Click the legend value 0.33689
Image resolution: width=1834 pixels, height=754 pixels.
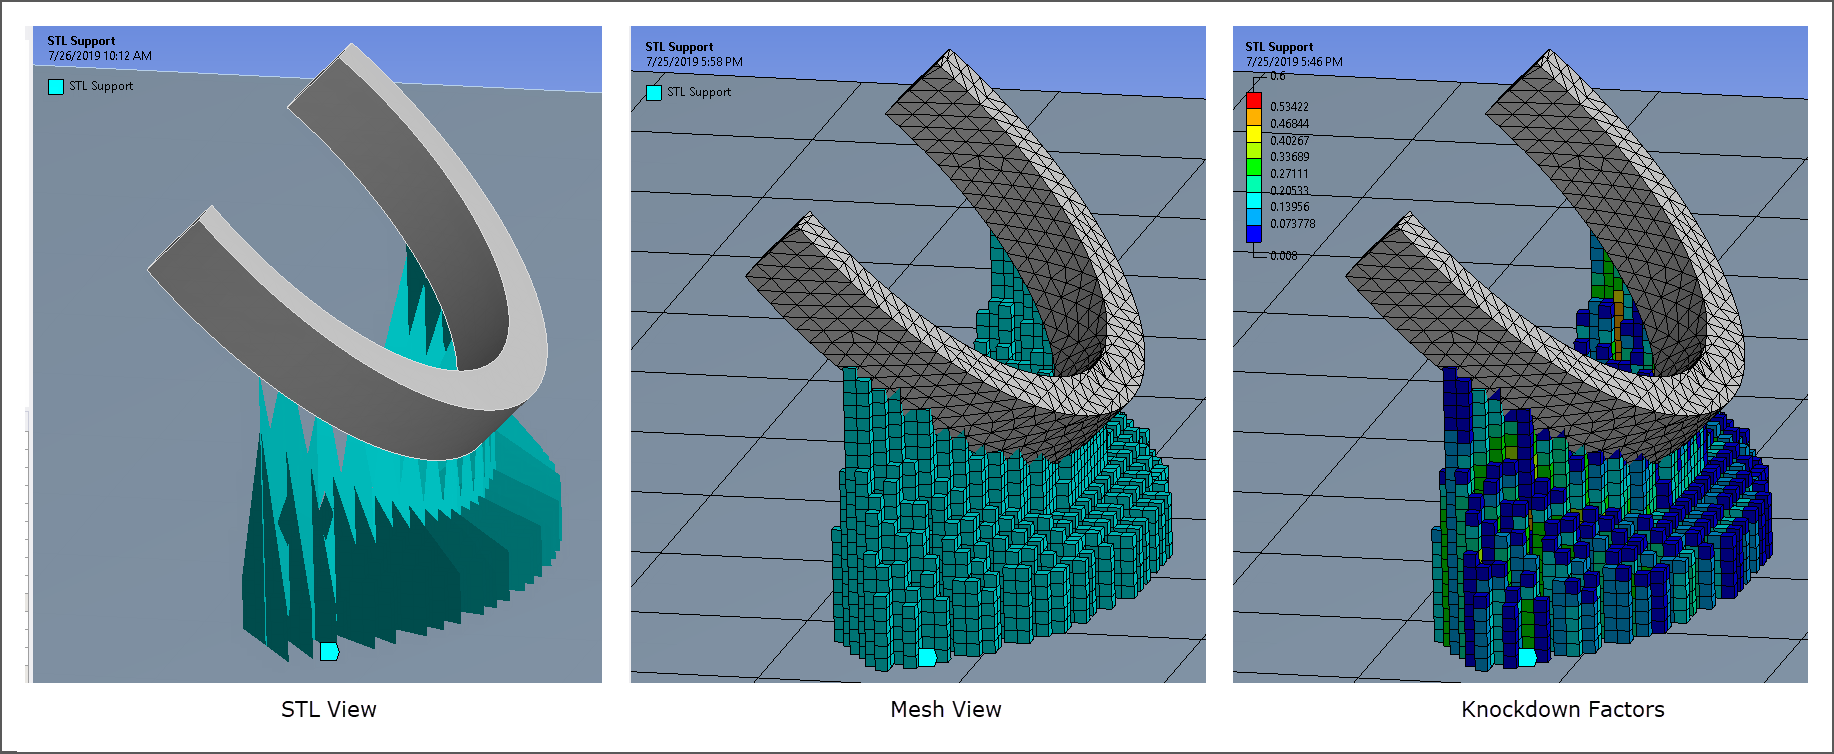click(1289, 157)
